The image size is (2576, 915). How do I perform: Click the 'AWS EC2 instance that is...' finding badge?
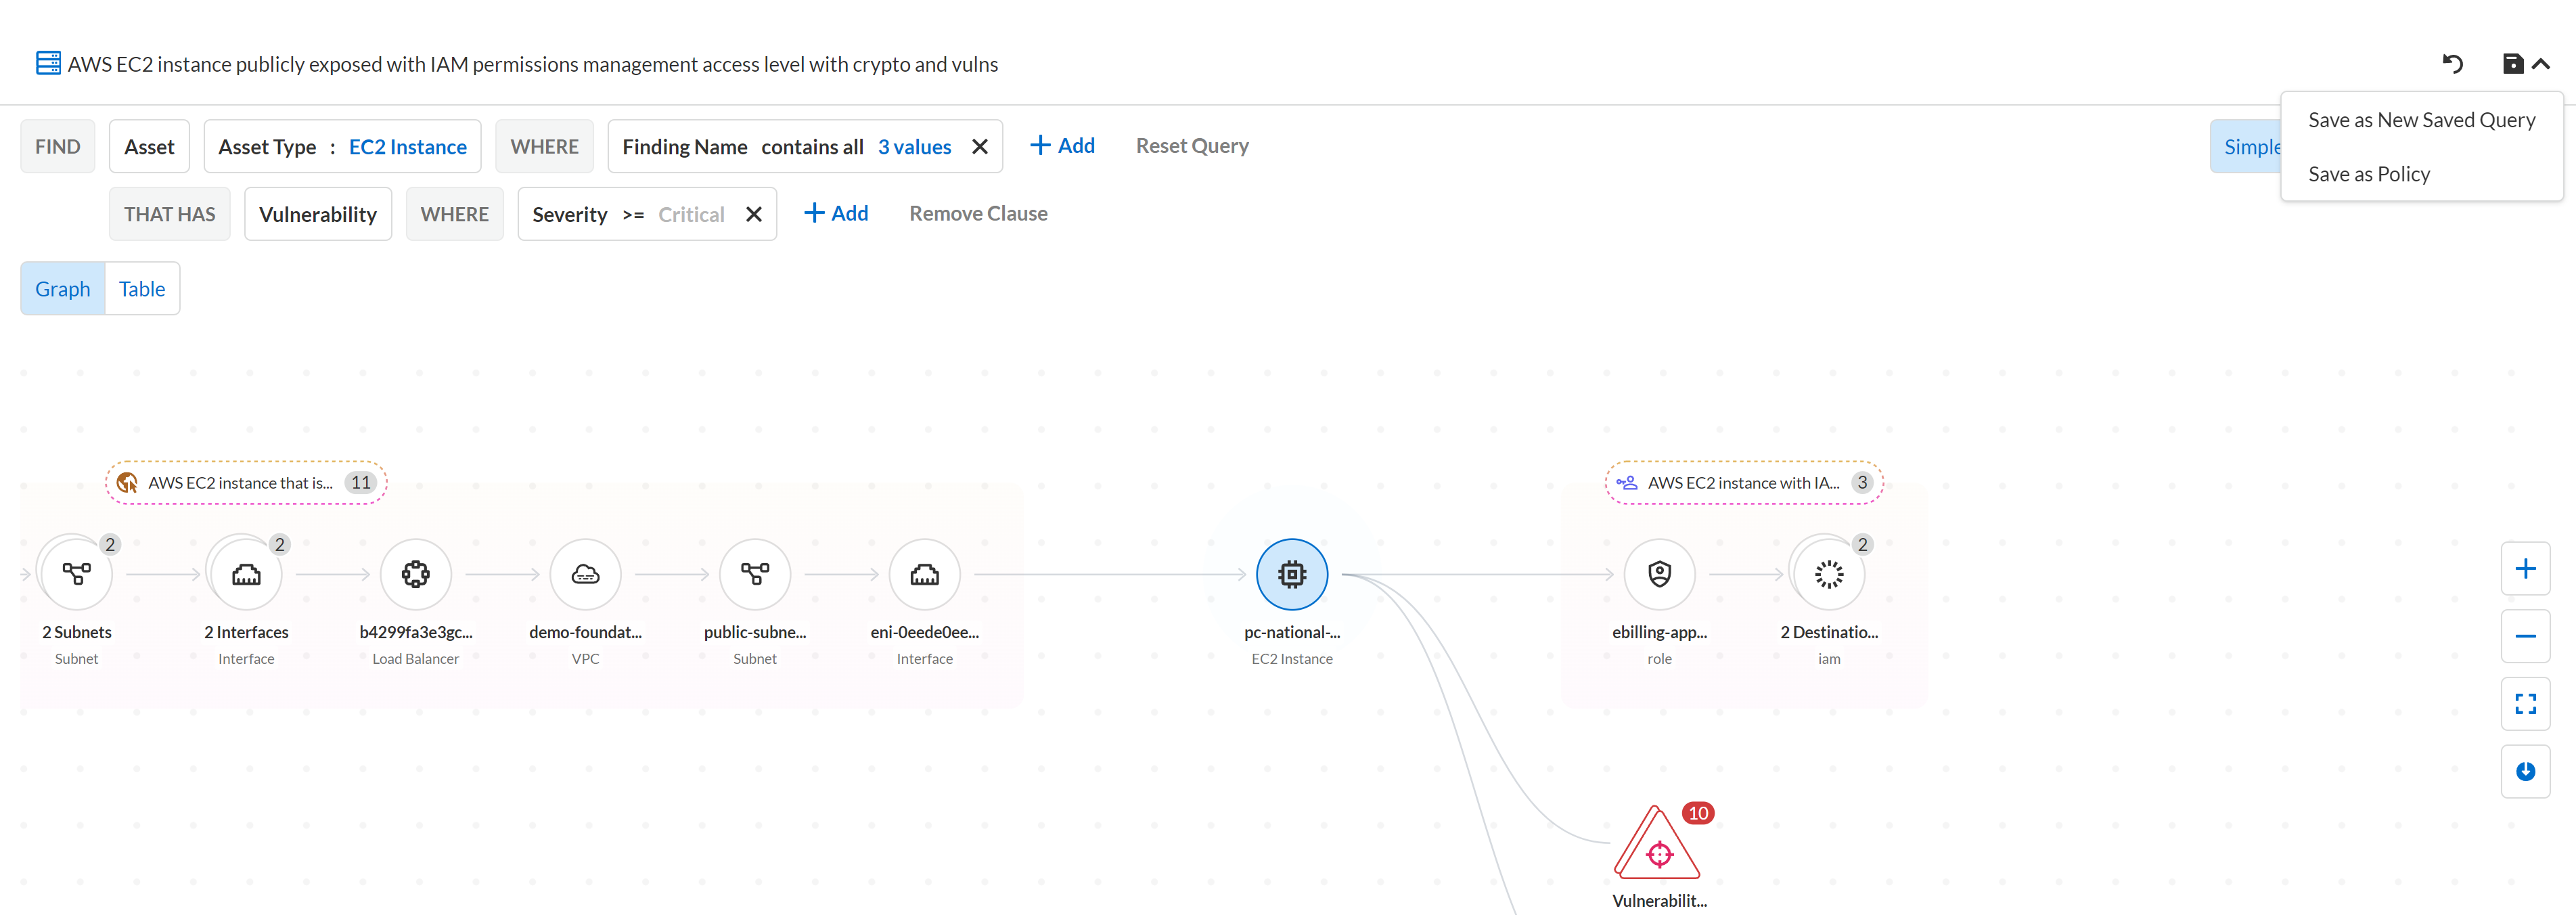point(246,483)
